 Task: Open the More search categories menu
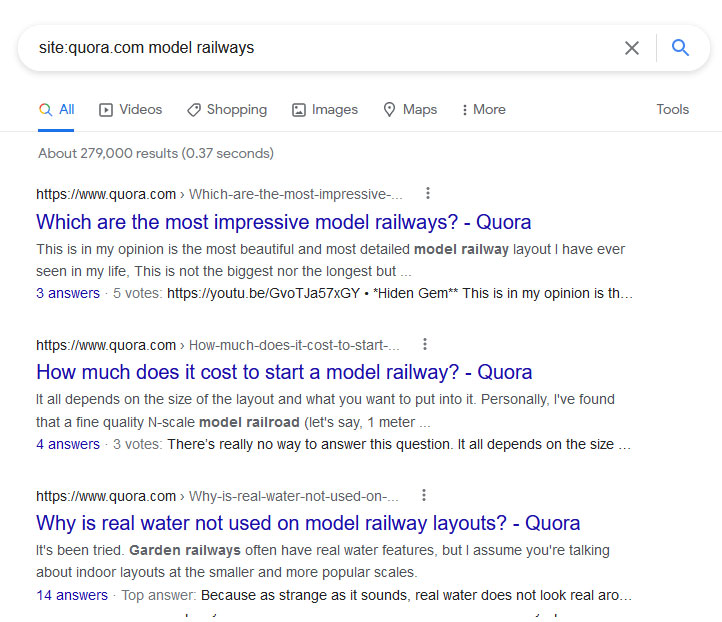click(x=483, y=110)
